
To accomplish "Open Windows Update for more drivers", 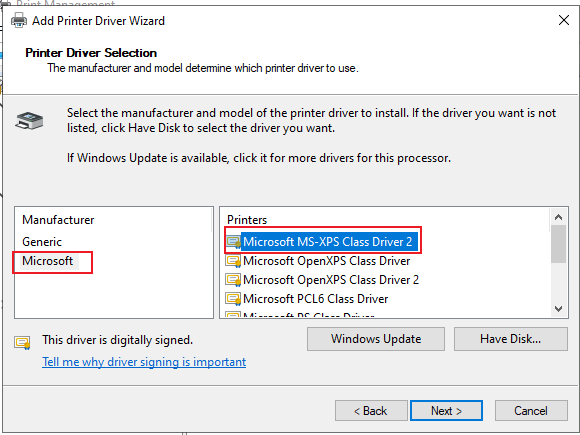I will point(376,339).
